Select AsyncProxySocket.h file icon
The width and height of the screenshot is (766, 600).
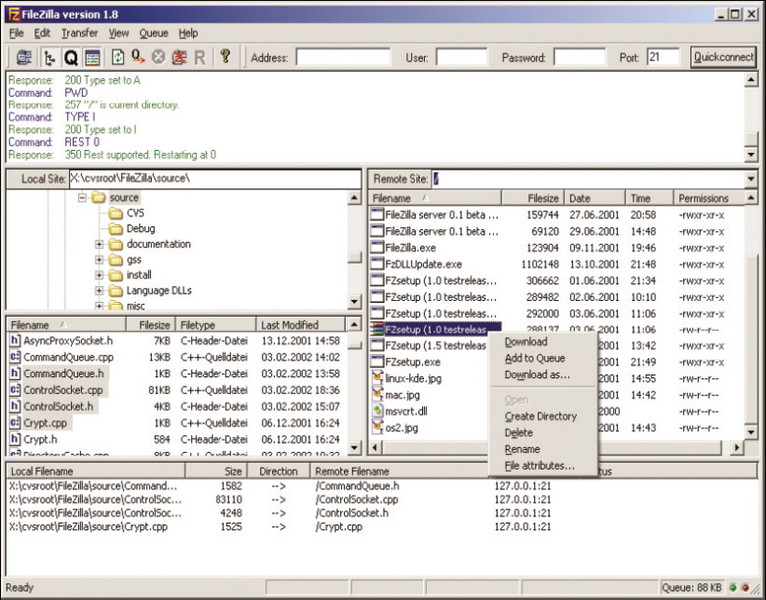(15, 341)
